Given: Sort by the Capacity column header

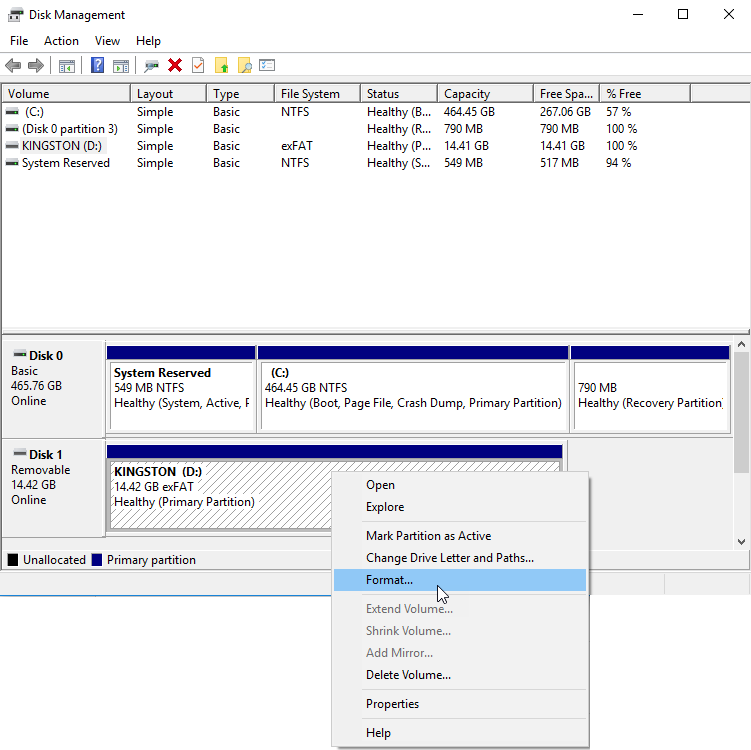Looking at the screenshot, I should pyautogui.click(x=486, y=93).
